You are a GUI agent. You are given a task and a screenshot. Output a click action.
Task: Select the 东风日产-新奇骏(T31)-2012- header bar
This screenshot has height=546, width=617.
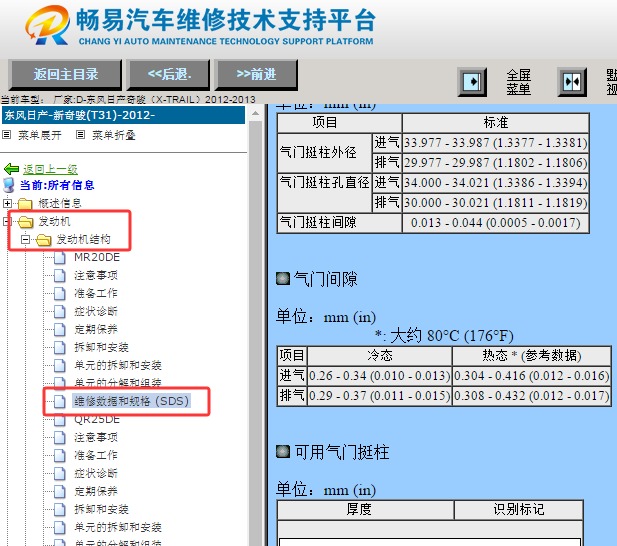click(x=123, y=115)
